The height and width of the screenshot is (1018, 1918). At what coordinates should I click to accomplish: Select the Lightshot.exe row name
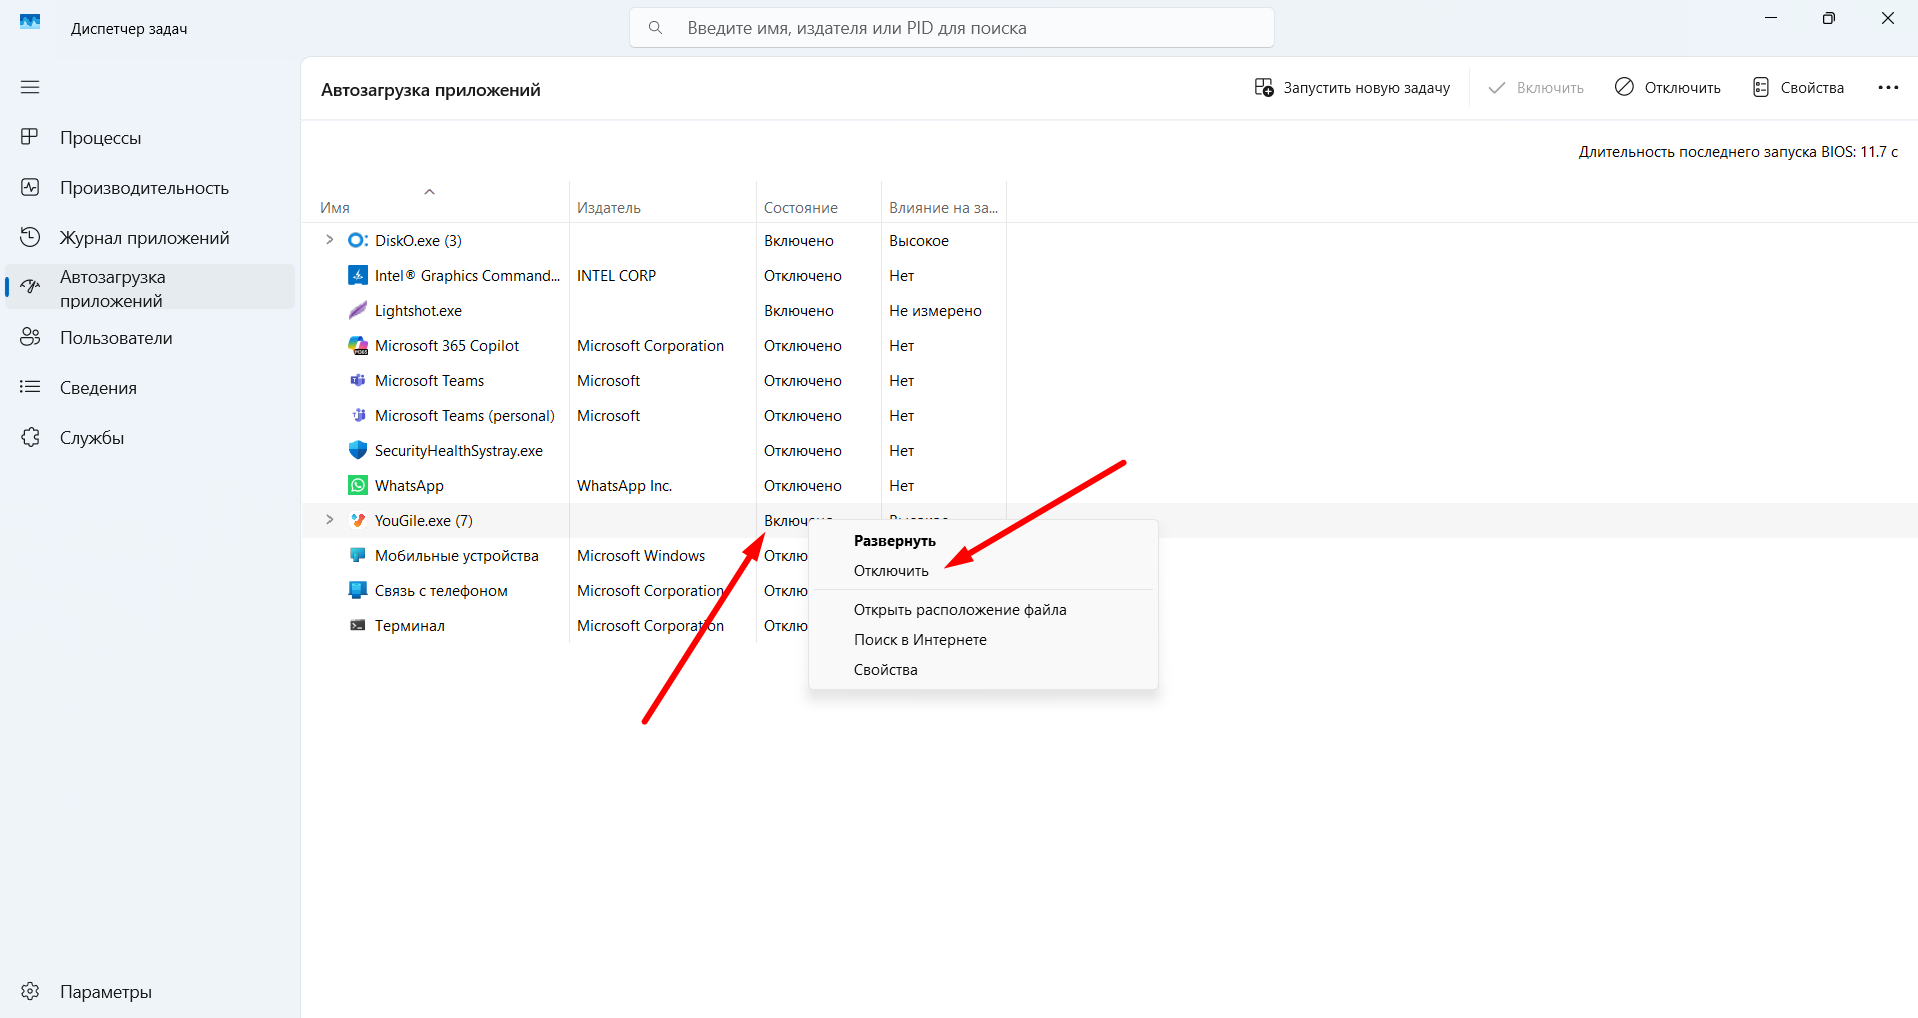418,311
